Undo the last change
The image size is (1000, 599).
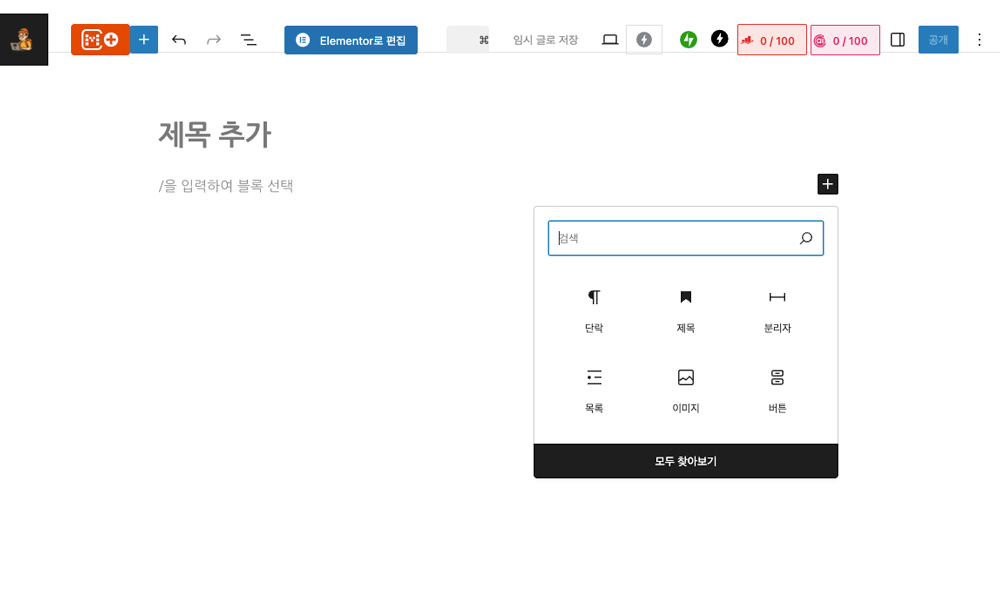[x=179, y=40]
